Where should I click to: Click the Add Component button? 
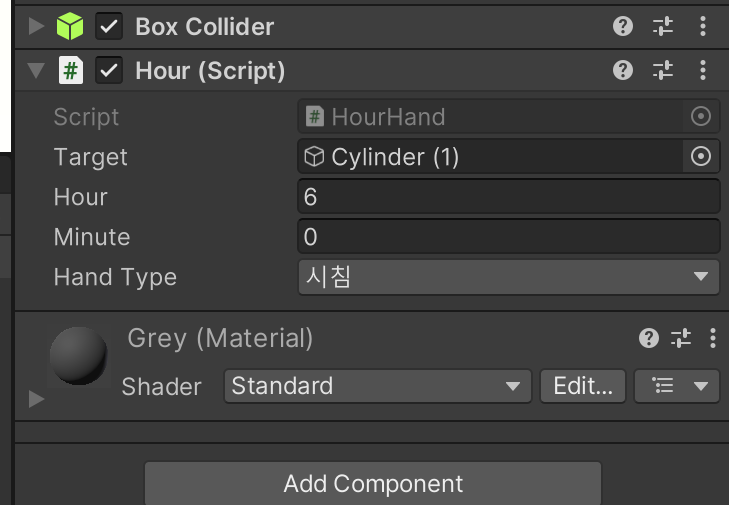coord(372,484)
